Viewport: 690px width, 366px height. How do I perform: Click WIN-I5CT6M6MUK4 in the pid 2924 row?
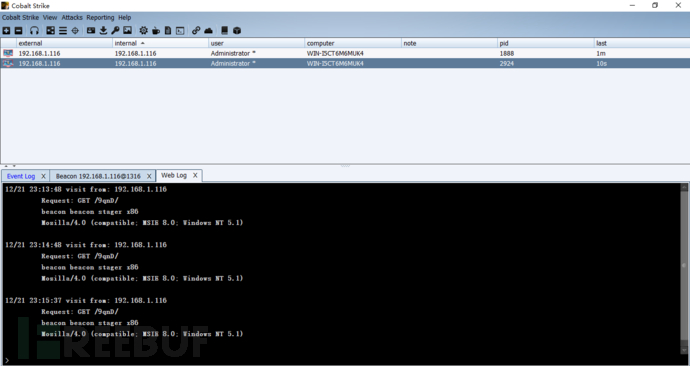coord(335,63)
